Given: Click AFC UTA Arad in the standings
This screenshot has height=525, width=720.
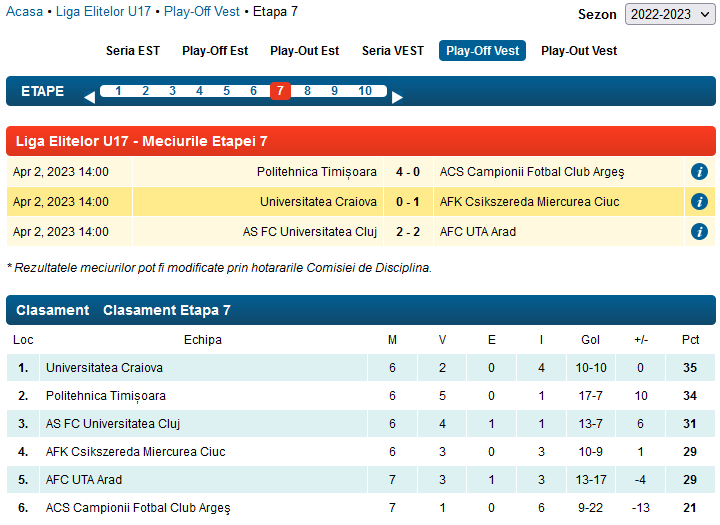Looking at the screenshot, I should (84, 480).
